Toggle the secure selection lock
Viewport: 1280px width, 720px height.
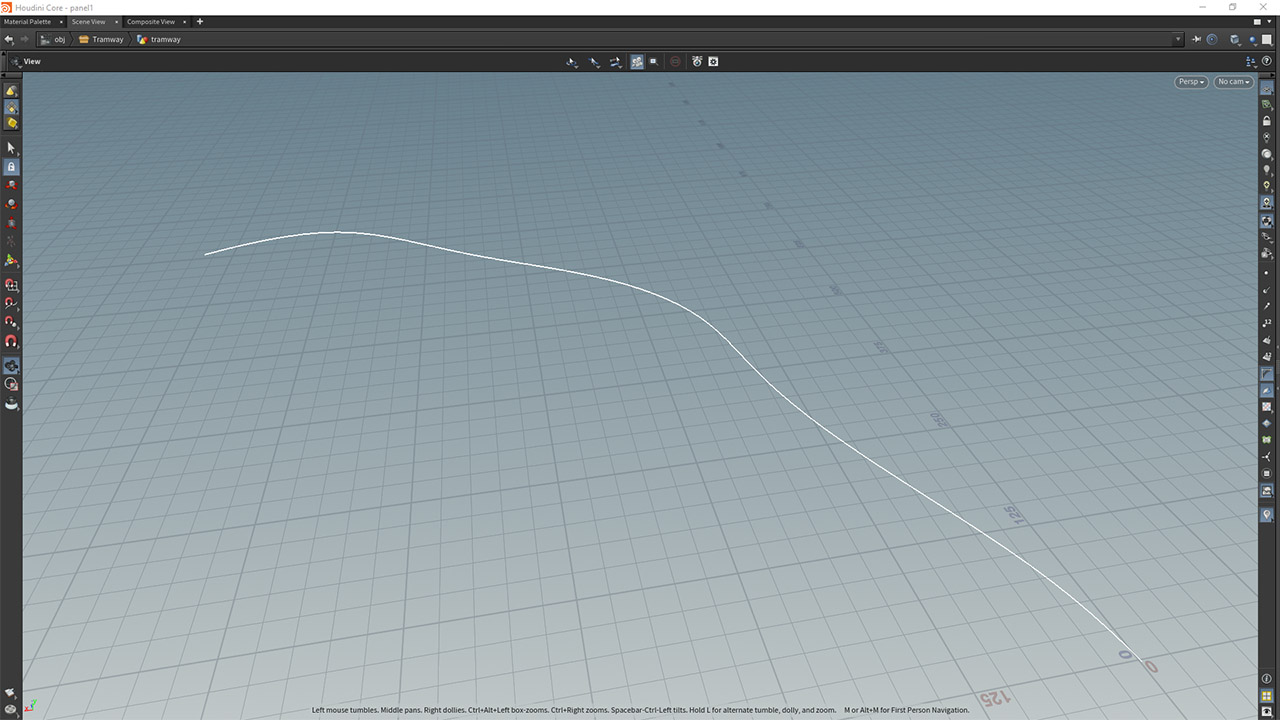tap(11, 167)
